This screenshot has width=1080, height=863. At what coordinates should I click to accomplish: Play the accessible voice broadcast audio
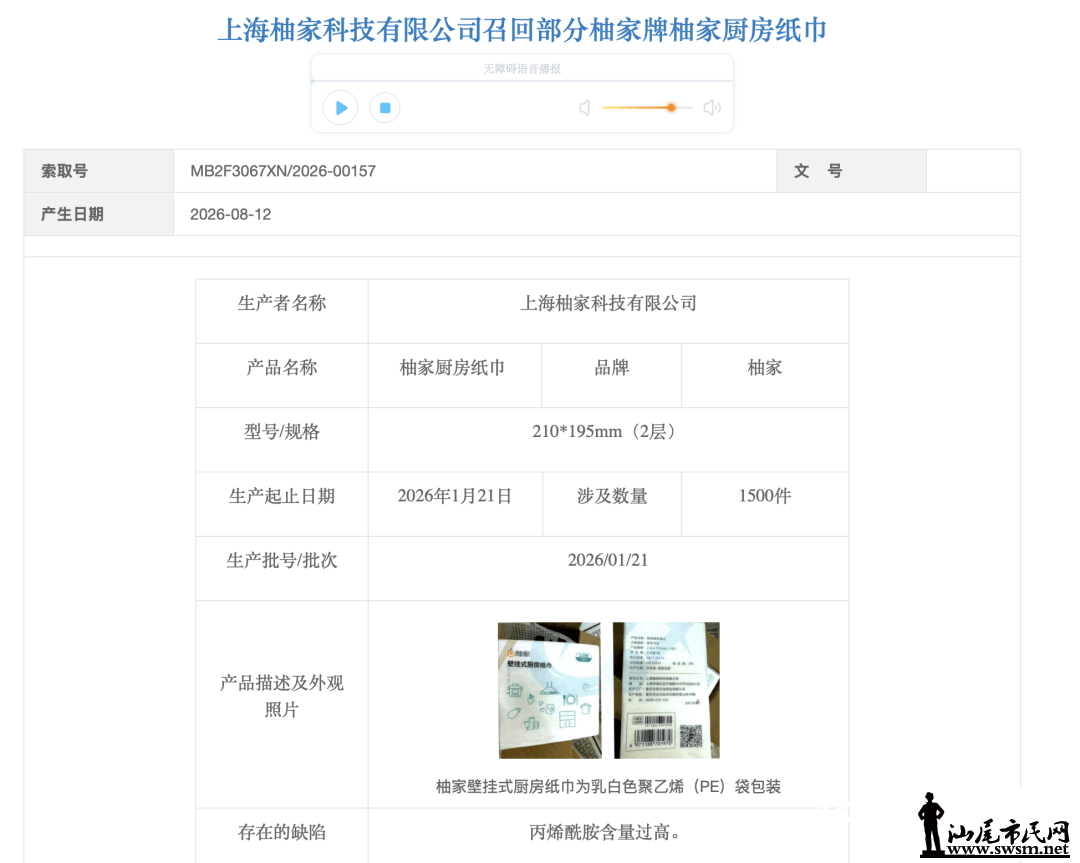coord(340,107)
